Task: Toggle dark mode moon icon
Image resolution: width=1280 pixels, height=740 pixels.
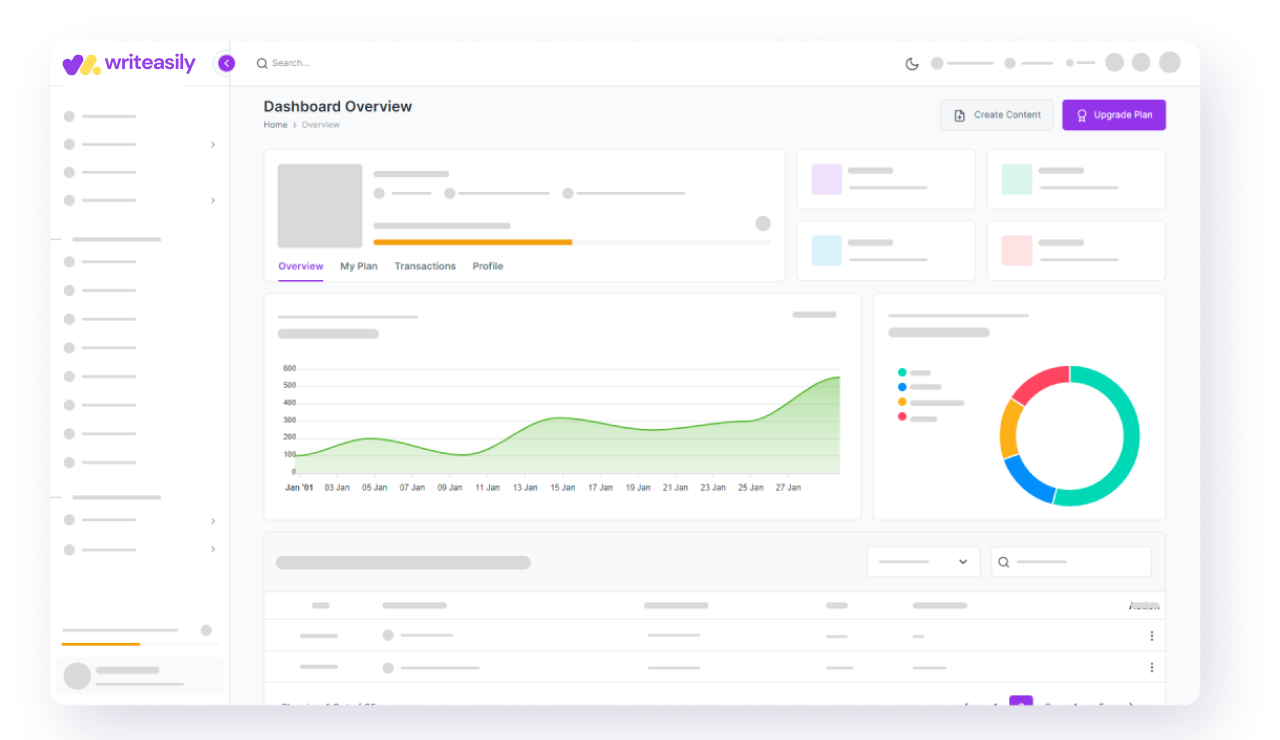Action: (x=912, y=64)
